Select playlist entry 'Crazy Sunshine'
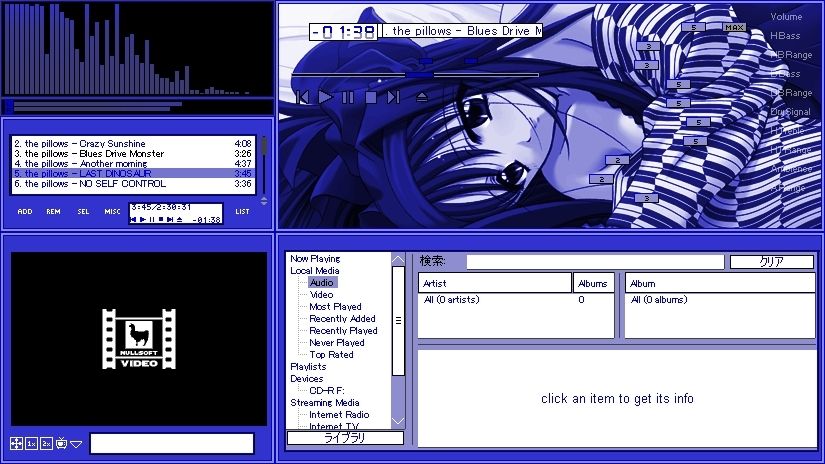The height and width of the screenshot is (464, 825). coord(133,144)
